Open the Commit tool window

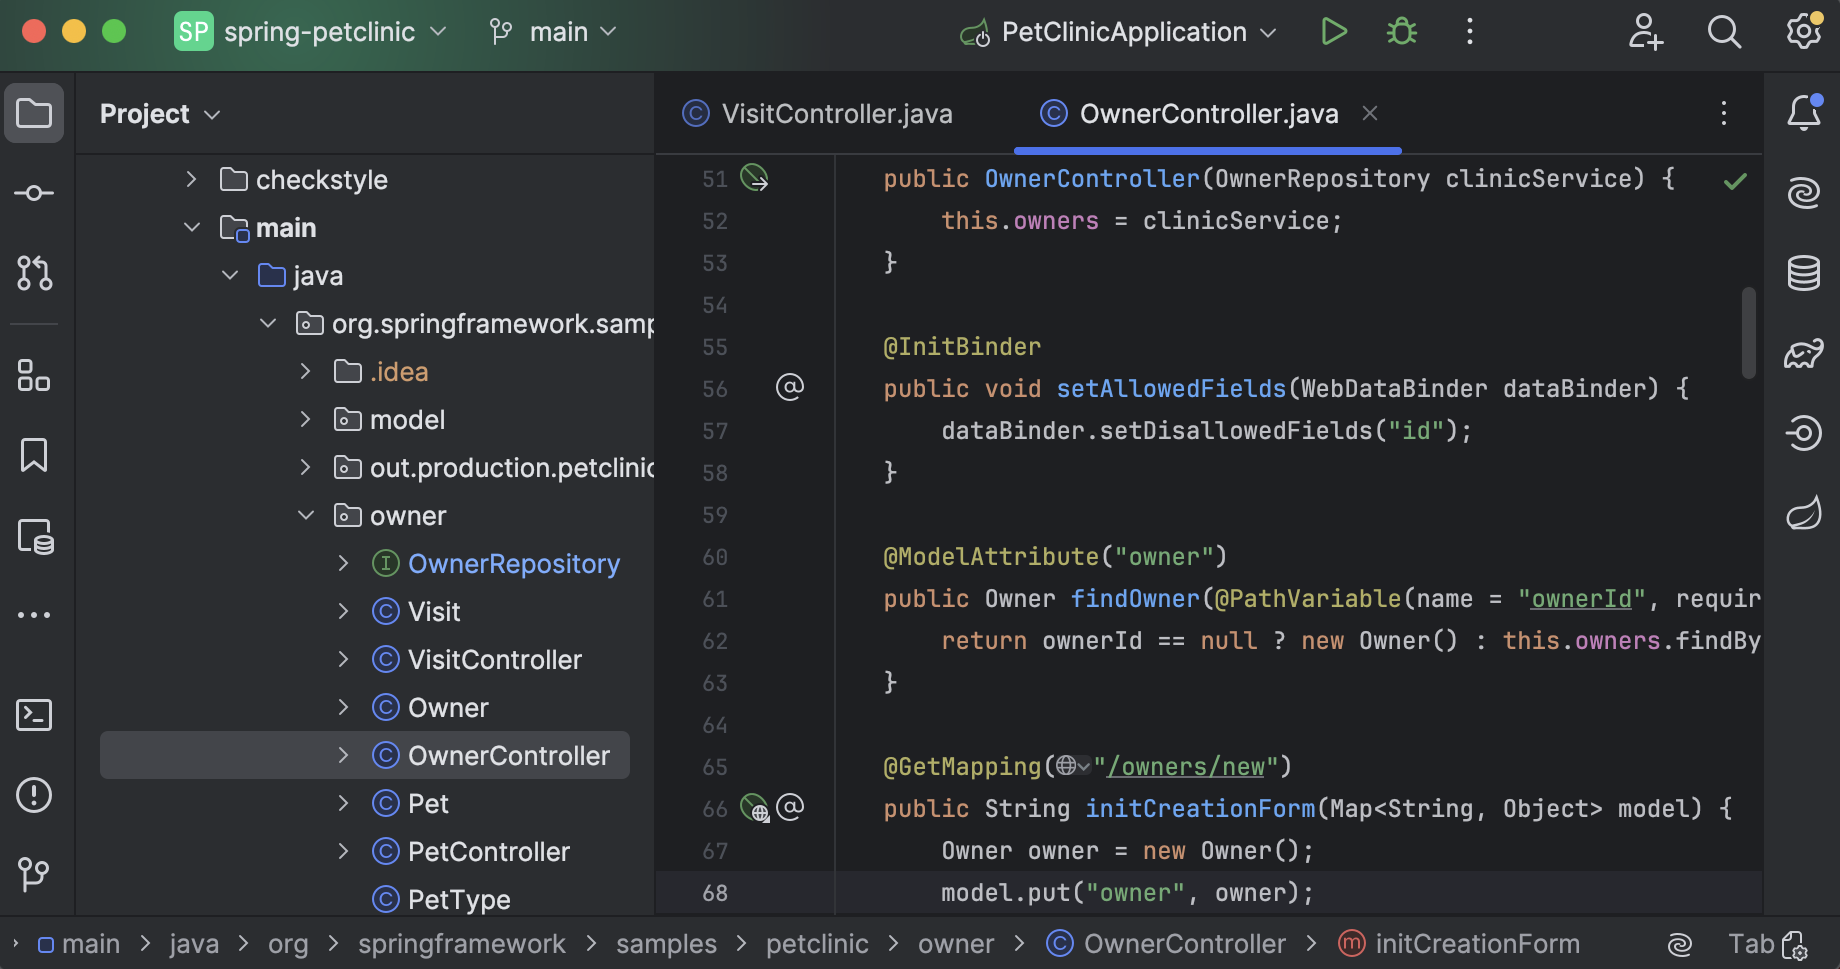(x=33, y=193)
